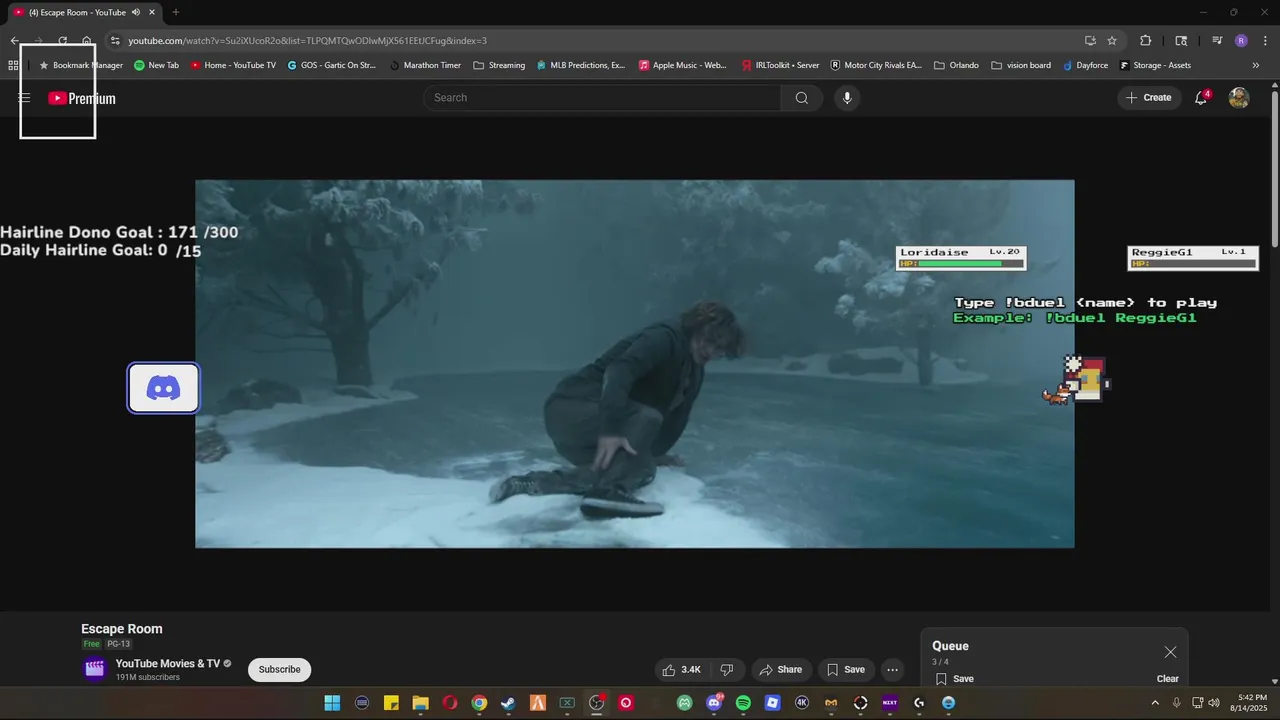Subscribe to YouTube Movies & TV
This screenshot has width=1280, height=720.
tap(280, 670)
